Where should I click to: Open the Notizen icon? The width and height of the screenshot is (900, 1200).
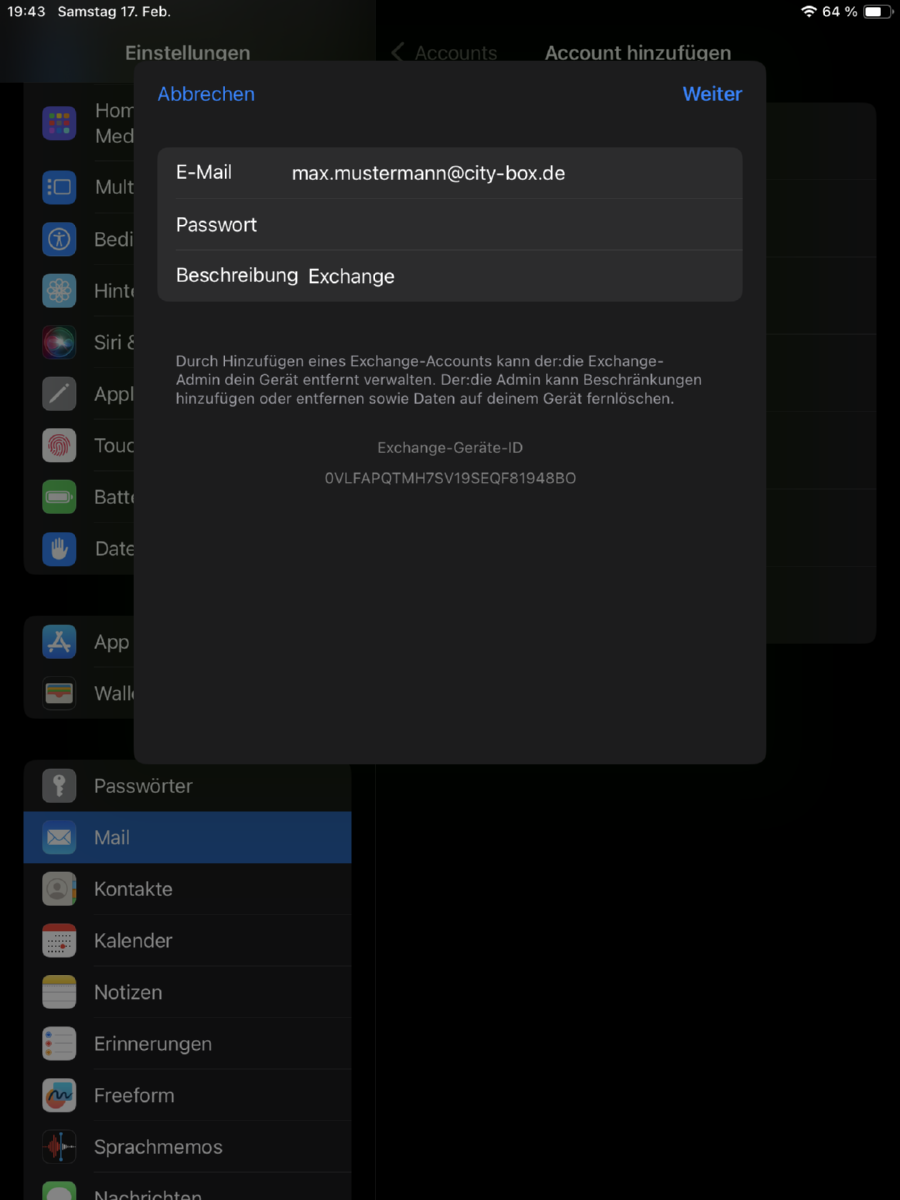(59, 992)
